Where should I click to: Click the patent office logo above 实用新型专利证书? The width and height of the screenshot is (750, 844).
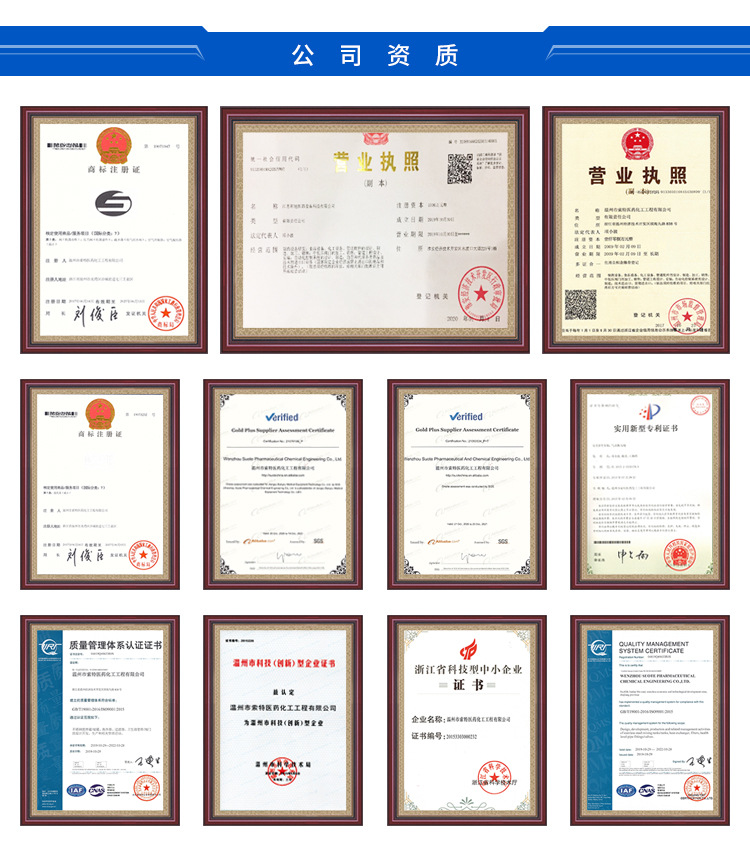point(649,411)
